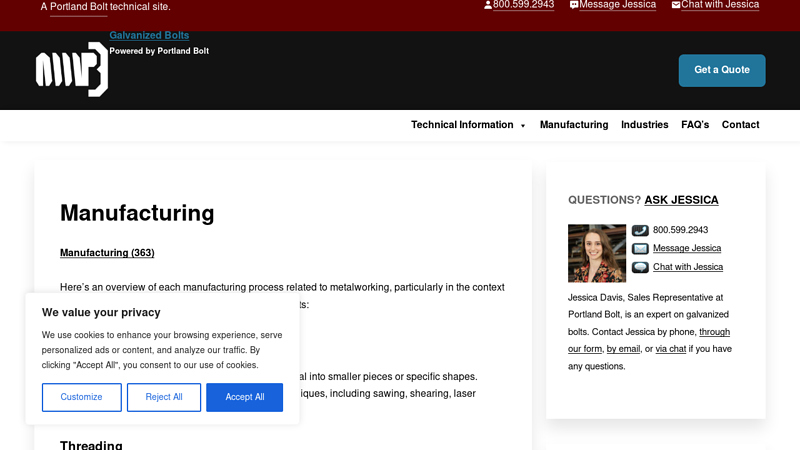Open the Manufacturing (363) category link

click(x=107, y=253)
